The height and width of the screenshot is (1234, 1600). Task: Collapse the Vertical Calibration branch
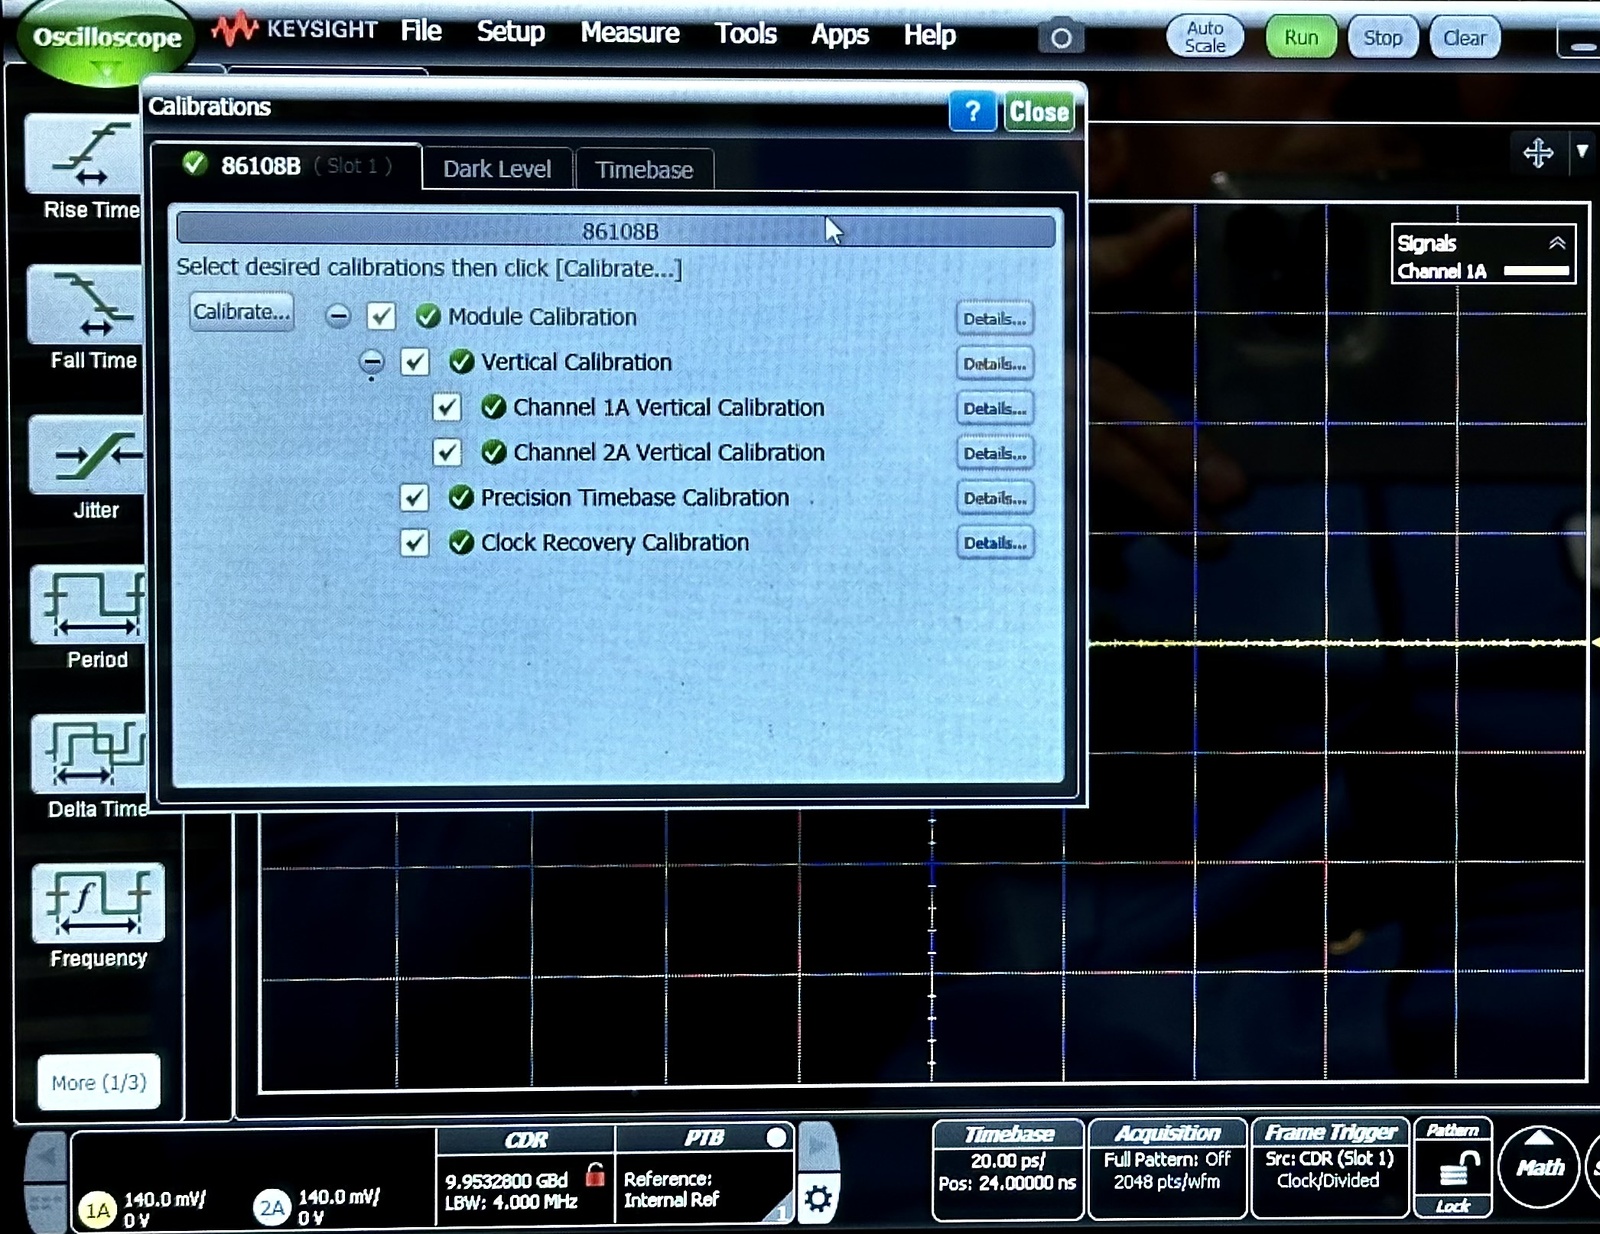pyautogui.click(x=371, y=362)
